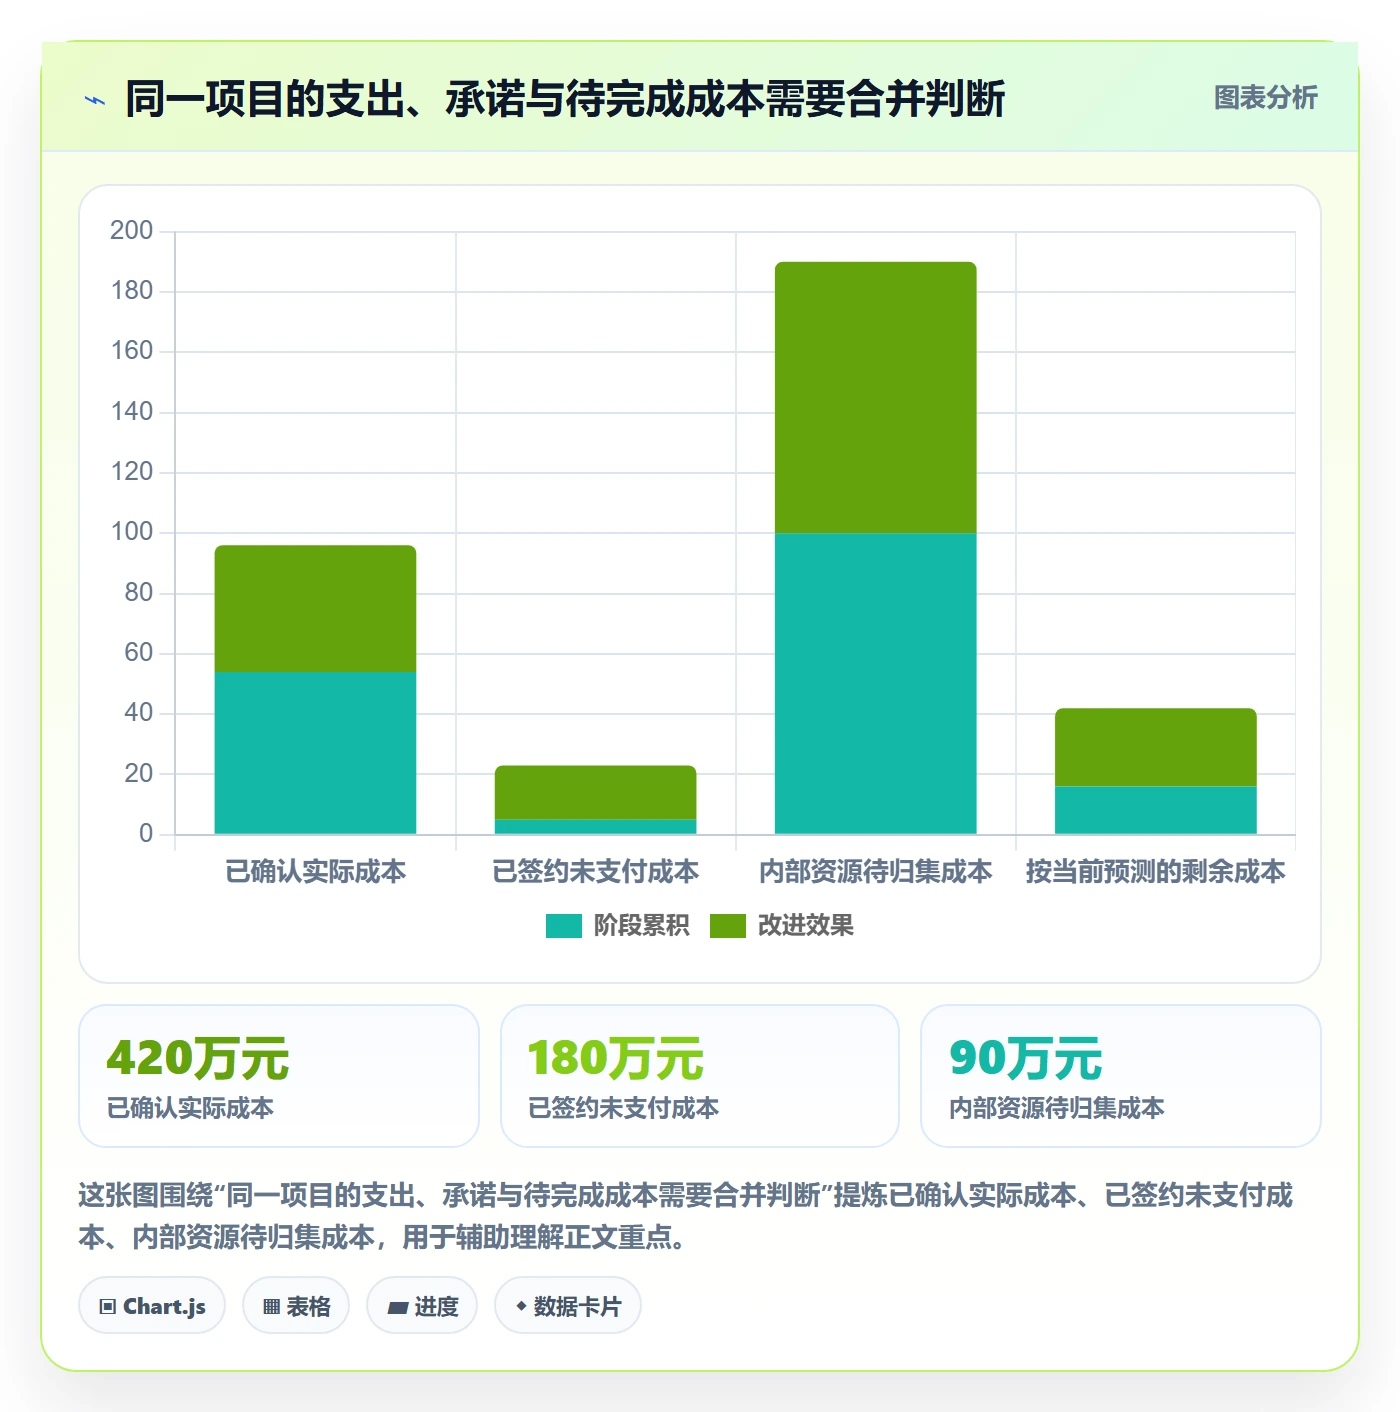Toggle the 改进效果 green legend swatch
This screenshot has height=1412, width=1400.
tap(727, 926)
